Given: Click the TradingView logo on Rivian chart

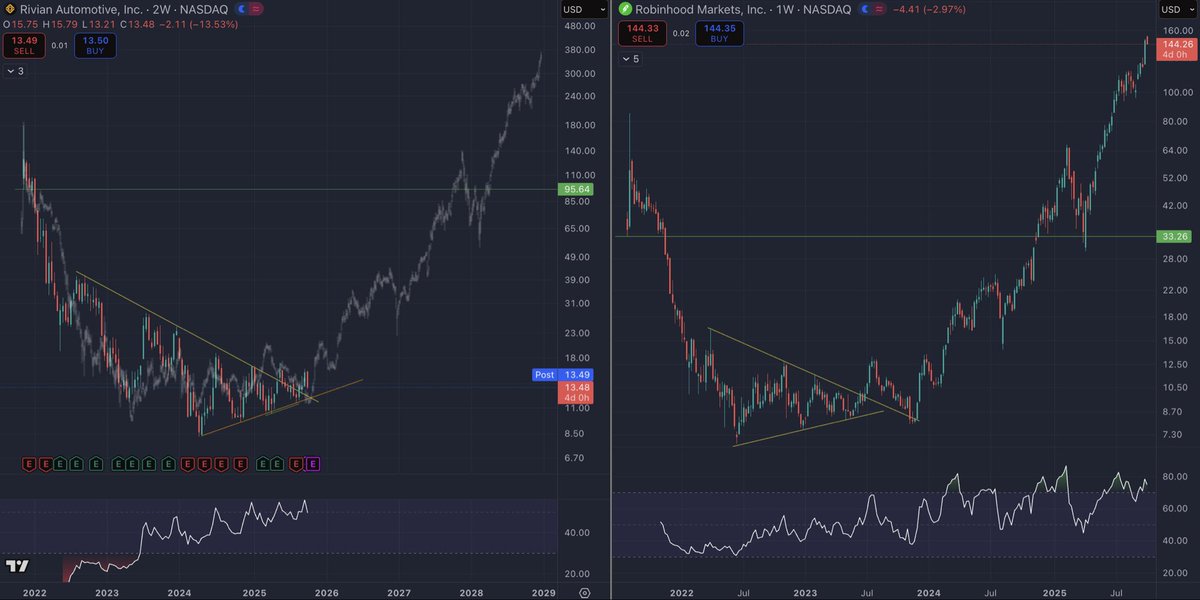Looking at the screenshot, I should click(17, 566).
